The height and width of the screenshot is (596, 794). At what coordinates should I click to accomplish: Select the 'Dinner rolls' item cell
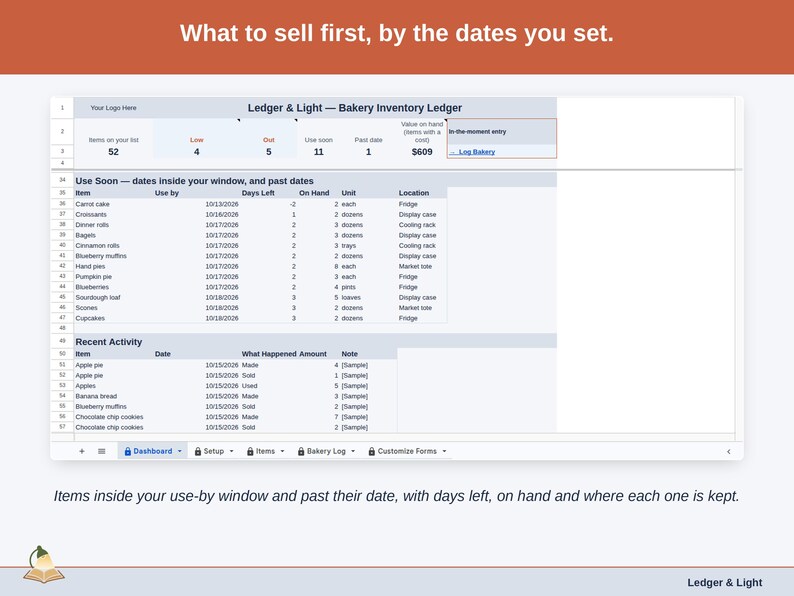click(113, 225)
